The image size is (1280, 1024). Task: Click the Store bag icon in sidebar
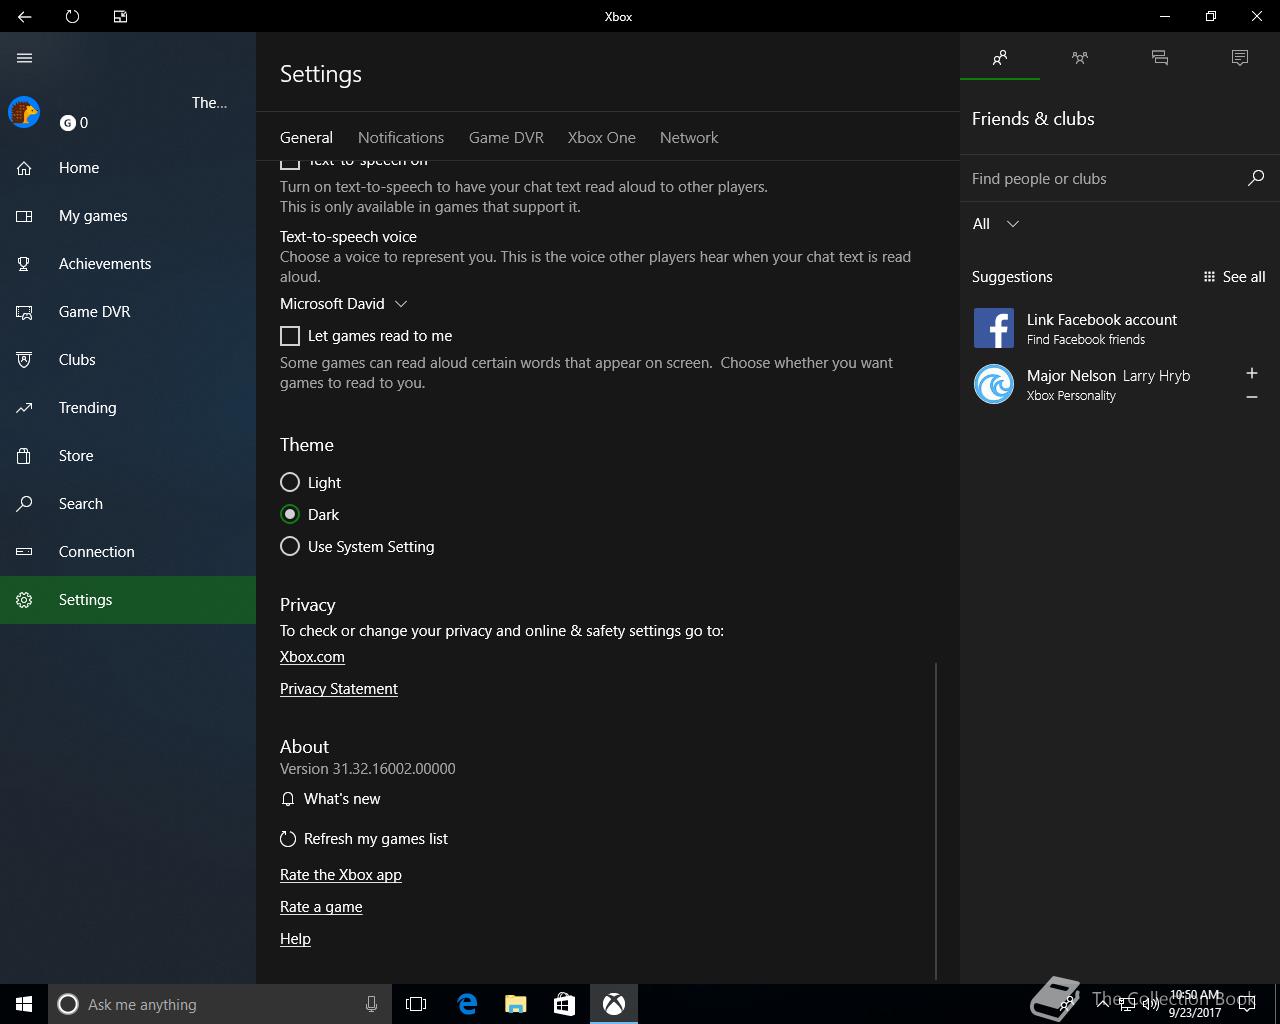[24, 456]
